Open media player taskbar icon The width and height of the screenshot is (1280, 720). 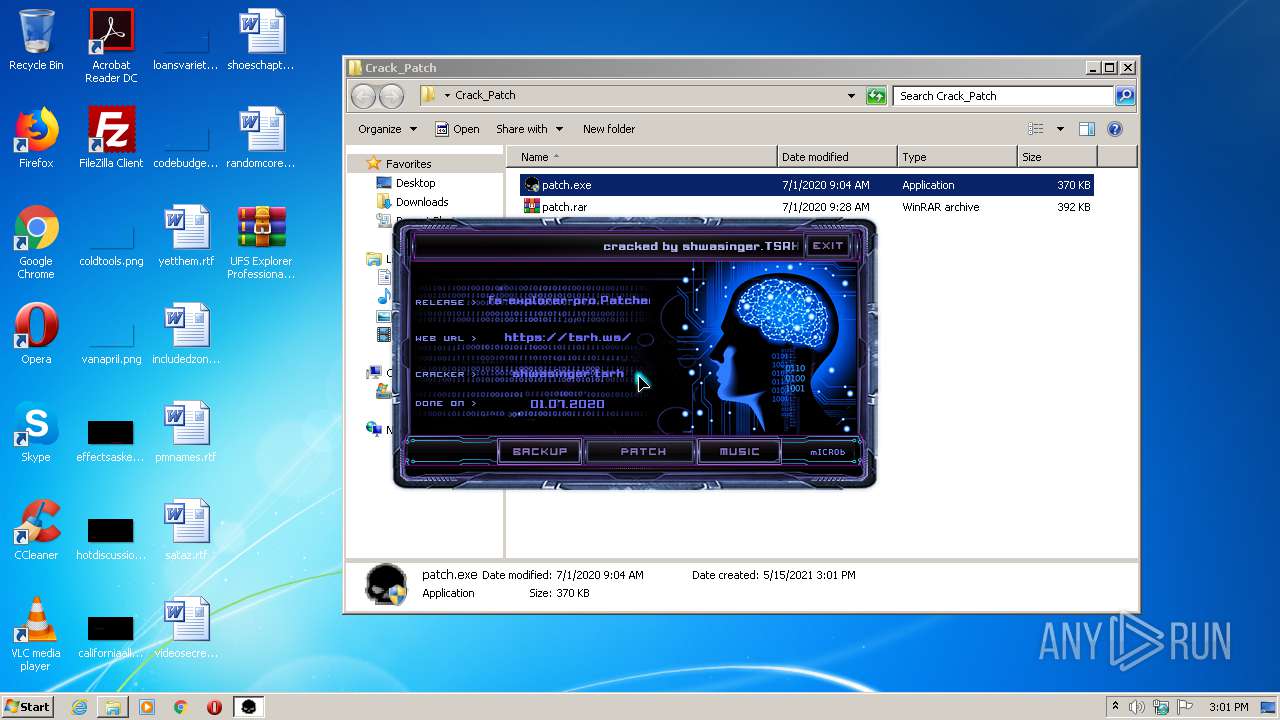[x=147, y=707]
